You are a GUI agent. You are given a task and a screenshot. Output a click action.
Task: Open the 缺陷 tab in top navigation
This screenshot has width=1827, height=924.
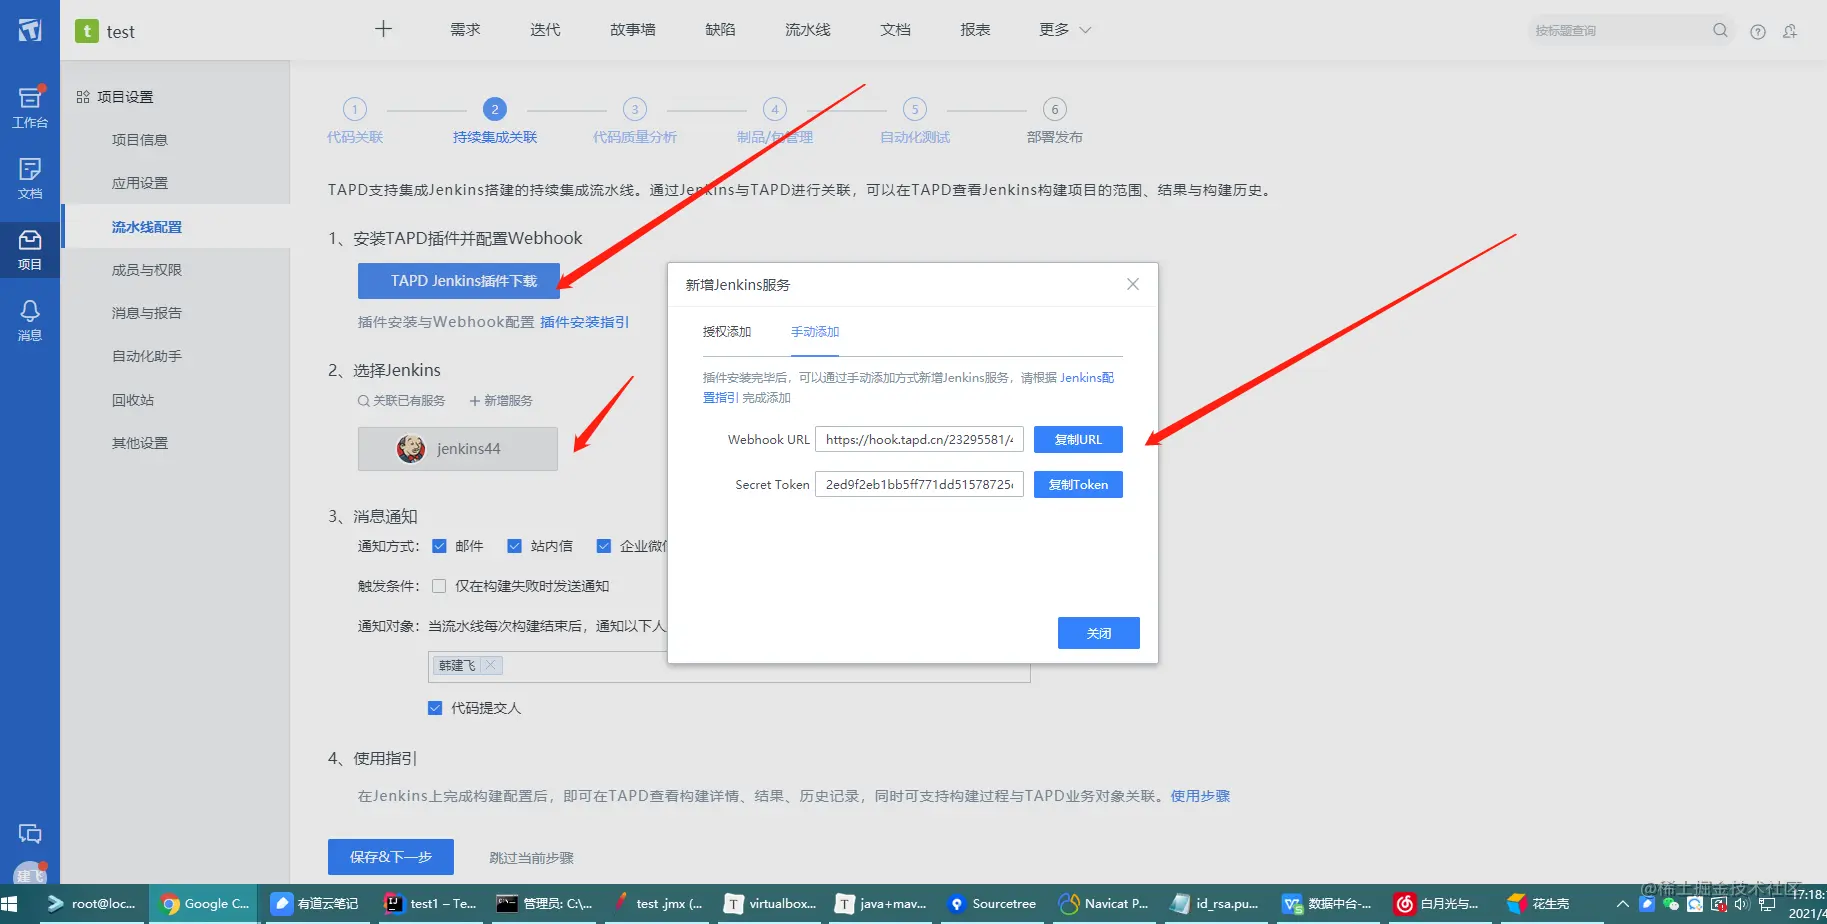point(720,30)
